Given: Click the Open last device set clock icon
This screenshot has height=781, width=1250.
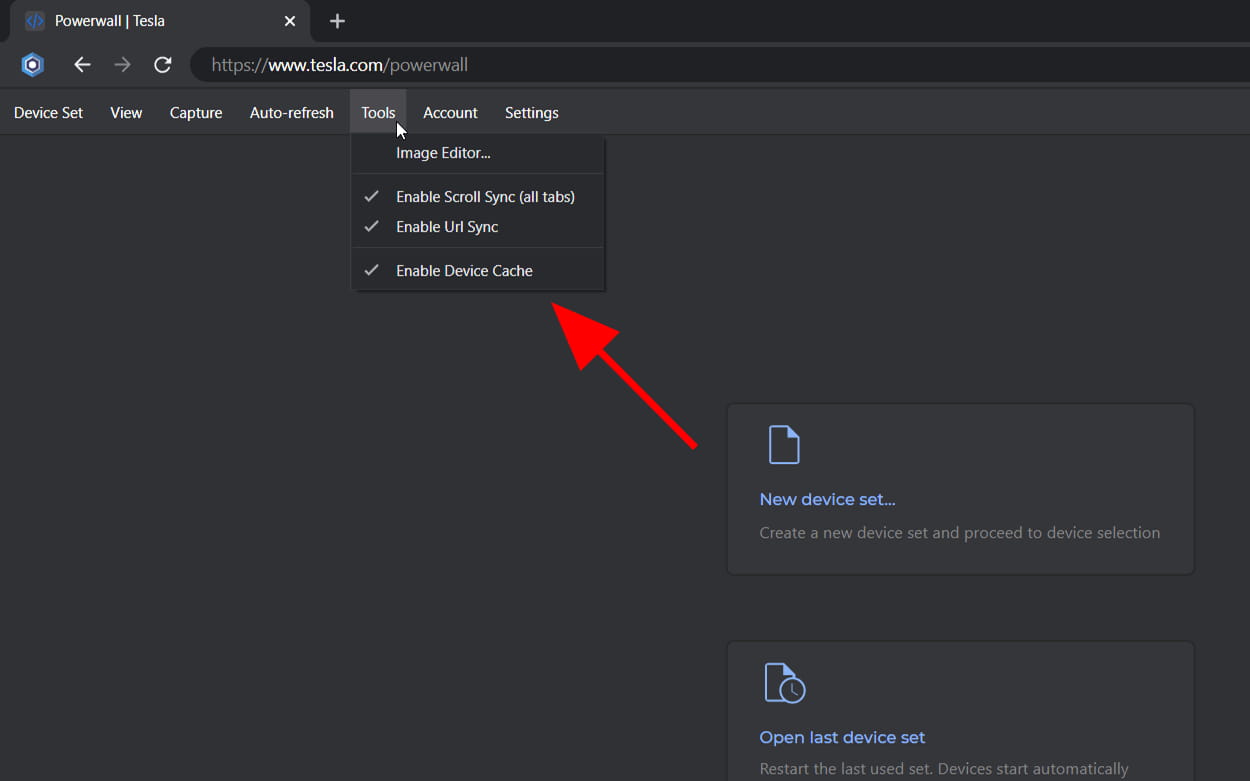Looking at the screenshot, I should tap(785, 683).
